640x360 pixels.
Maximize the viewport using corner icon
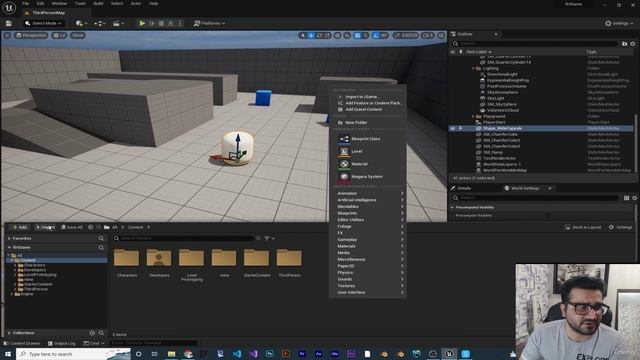point(441,36)
